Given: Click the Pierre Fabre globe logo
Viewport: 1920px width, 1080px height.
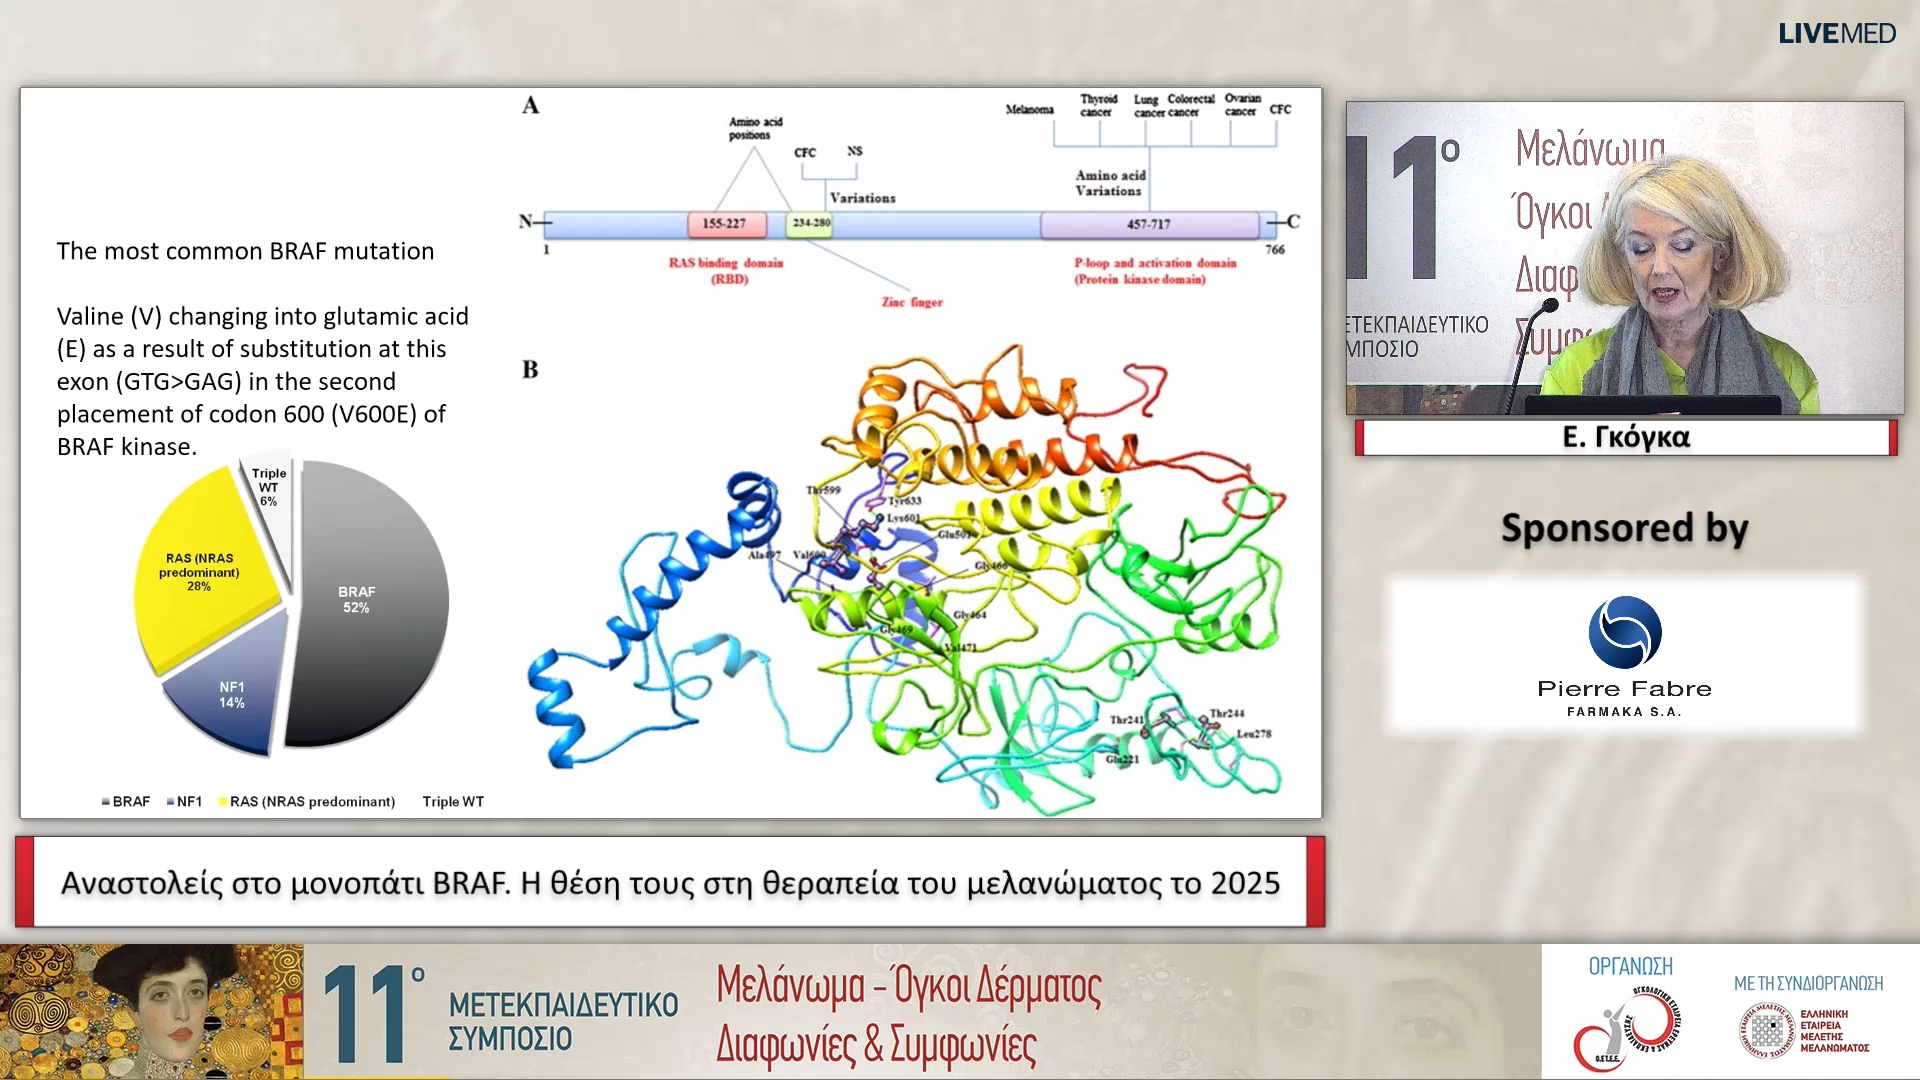Looking at the screenshot, I should point(1625,632).
